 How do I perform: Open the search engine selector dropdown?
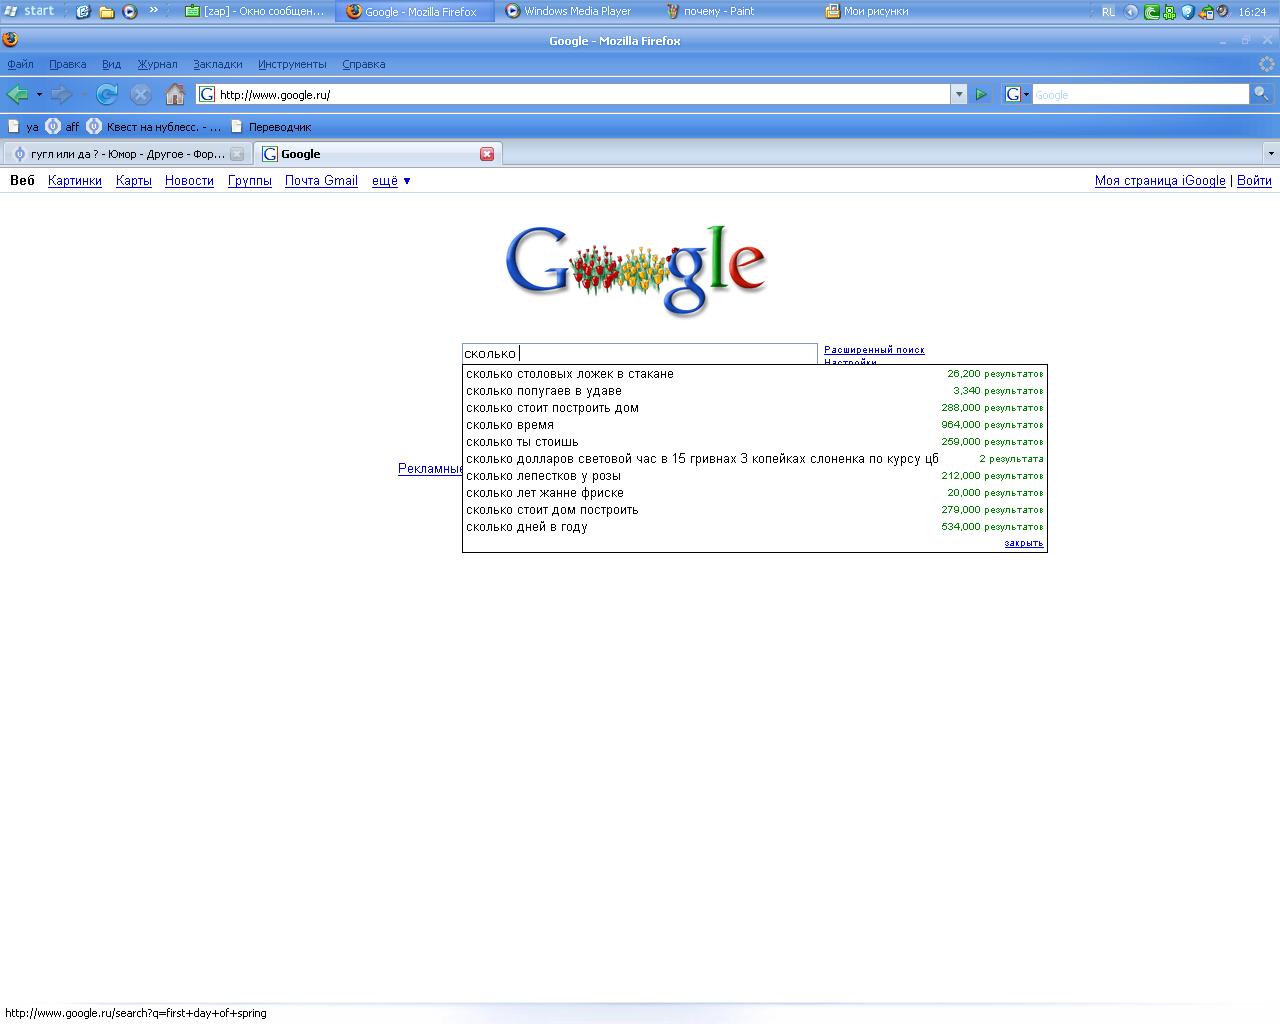(1017, 94)
